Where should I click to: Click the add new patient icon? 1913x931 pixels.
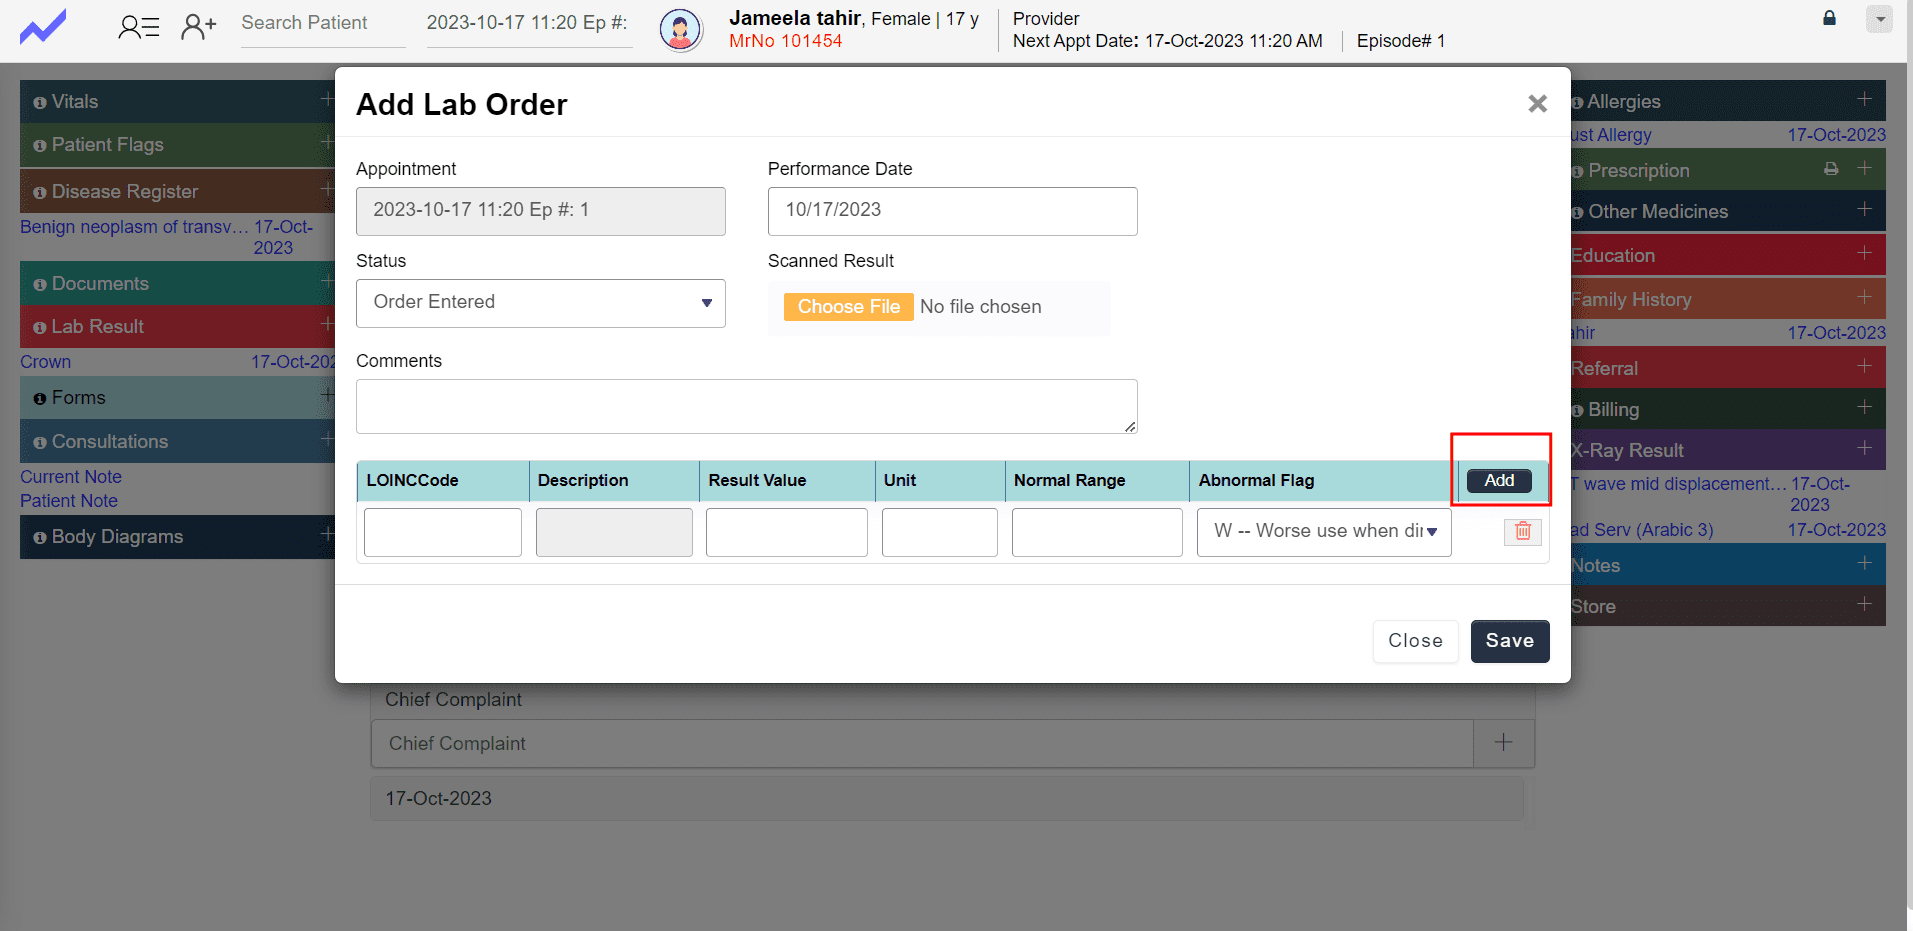[198, 27]
